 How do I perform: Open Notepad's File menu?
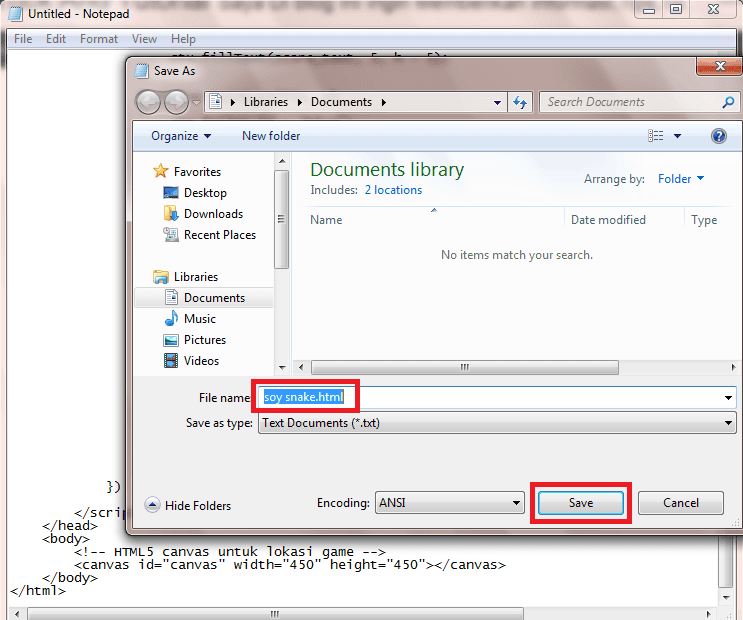[x=23, y=39]
